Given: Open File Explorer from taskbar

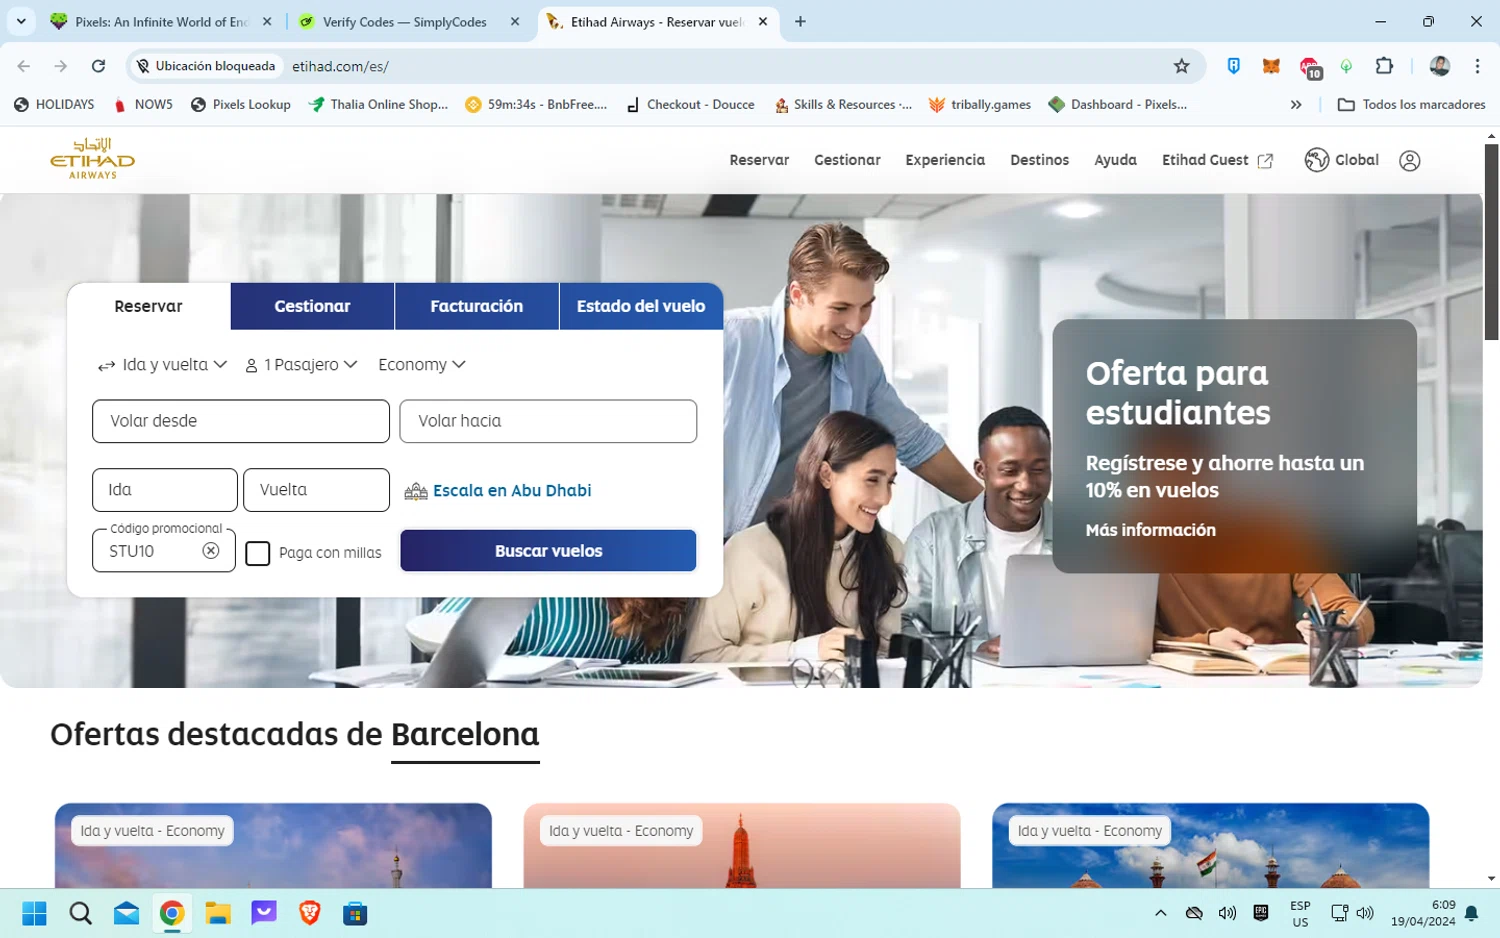Looking at the screenshot, I should pyautogui.click(x=218, y=913).
